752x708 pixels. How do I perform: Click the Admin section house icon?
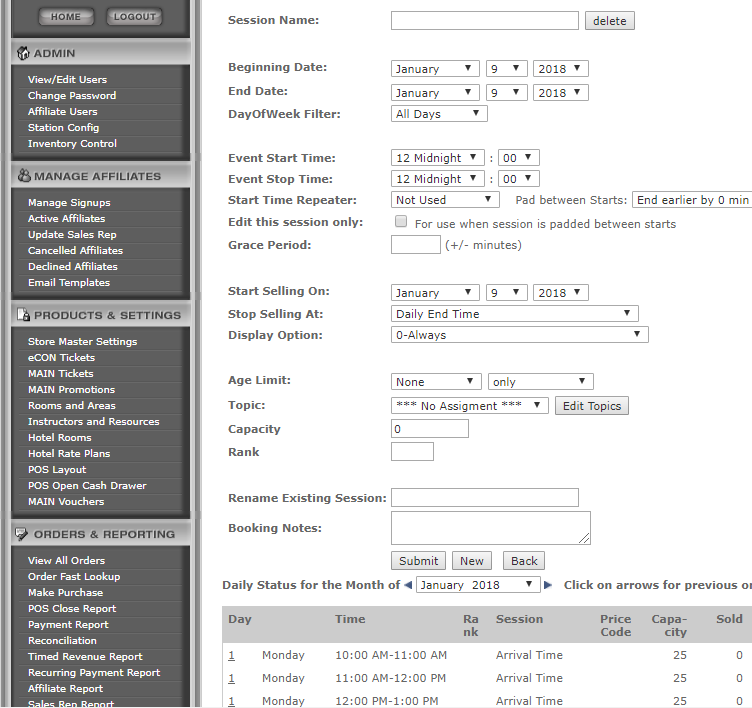(23, 53)
